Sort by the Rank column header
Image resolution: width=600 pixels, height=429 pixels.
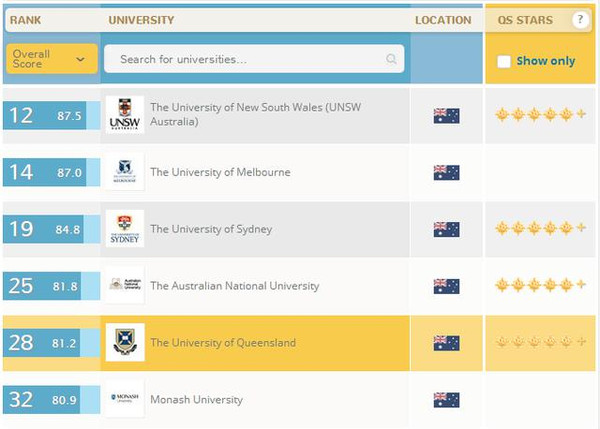point(25,20)
